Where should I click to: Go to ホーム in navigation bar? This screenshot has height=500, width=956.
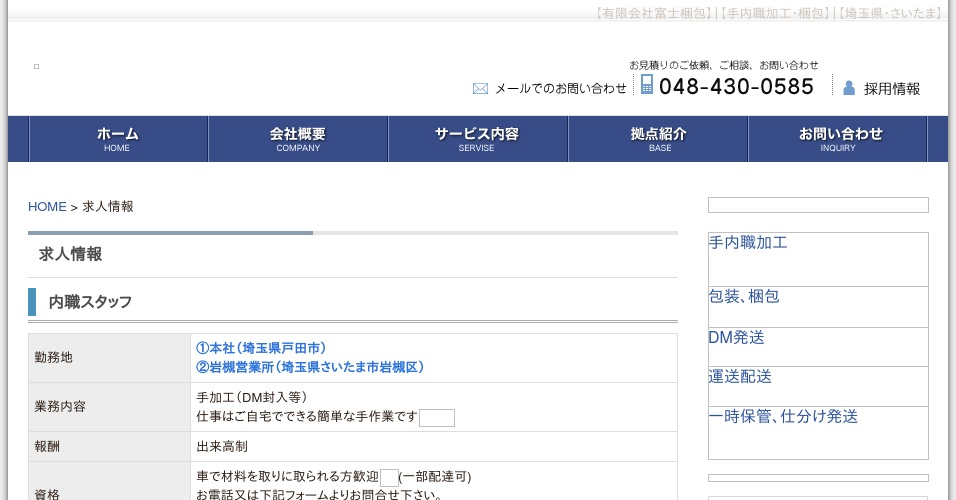(x=118, y=139)
